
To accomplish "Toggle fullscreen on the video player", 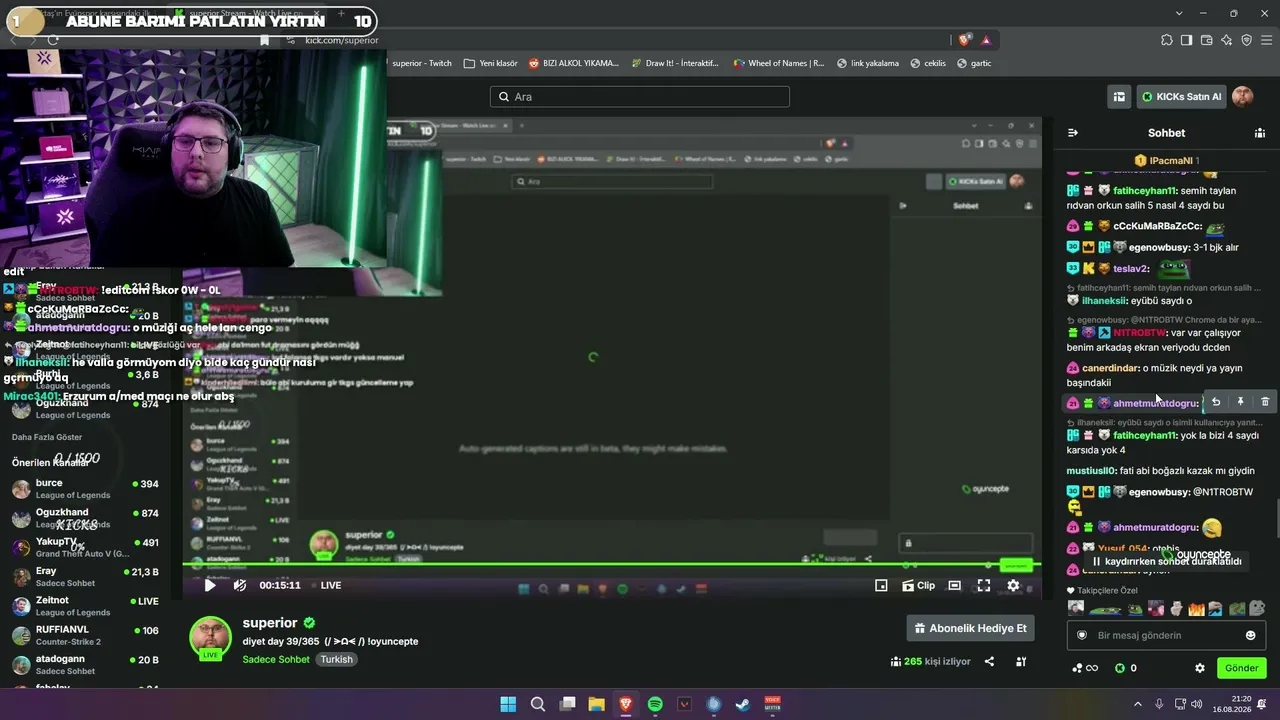I will [984, 585].
